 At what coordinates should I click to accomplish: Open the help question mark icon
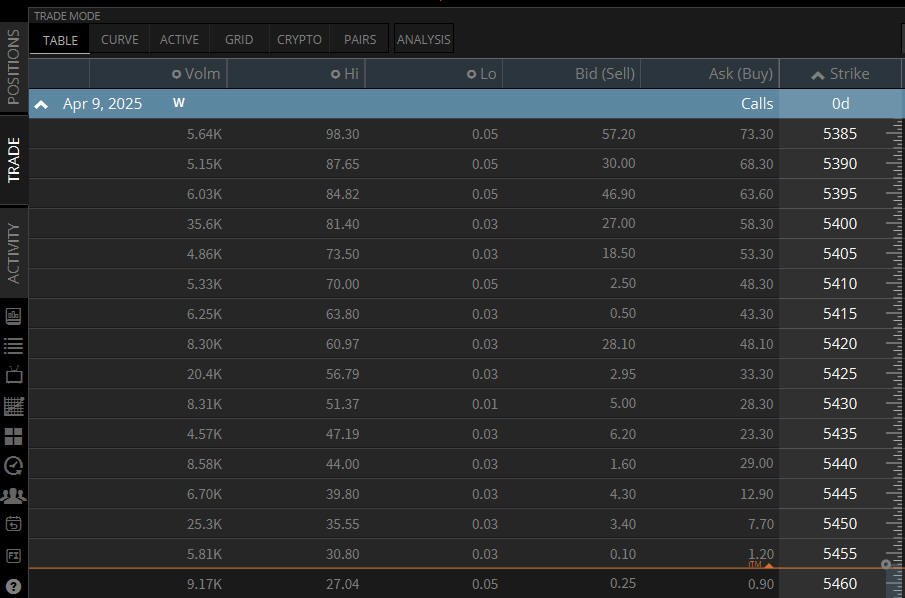click(13, 586)
